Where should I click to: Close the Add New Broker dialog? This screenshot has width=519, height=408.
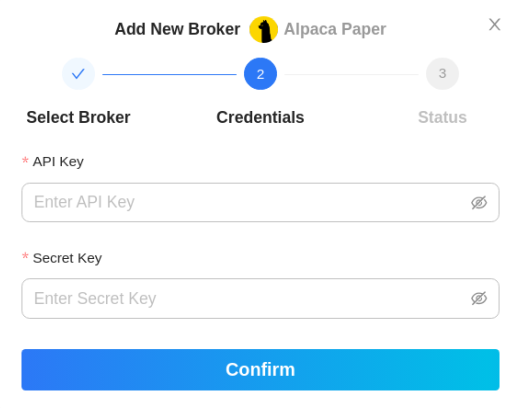tap(494, 24)
